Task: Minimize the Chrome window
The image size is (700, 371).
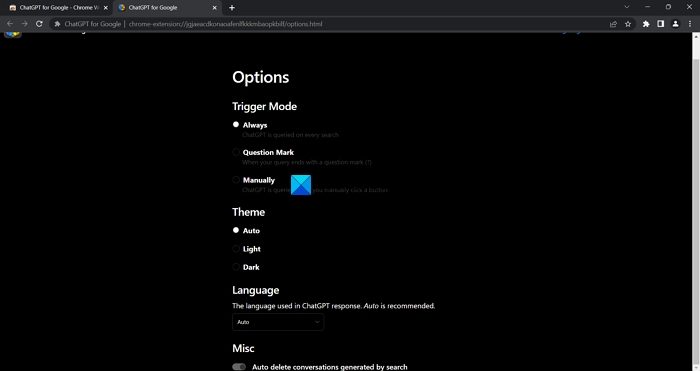Action: tap(647, 7)
